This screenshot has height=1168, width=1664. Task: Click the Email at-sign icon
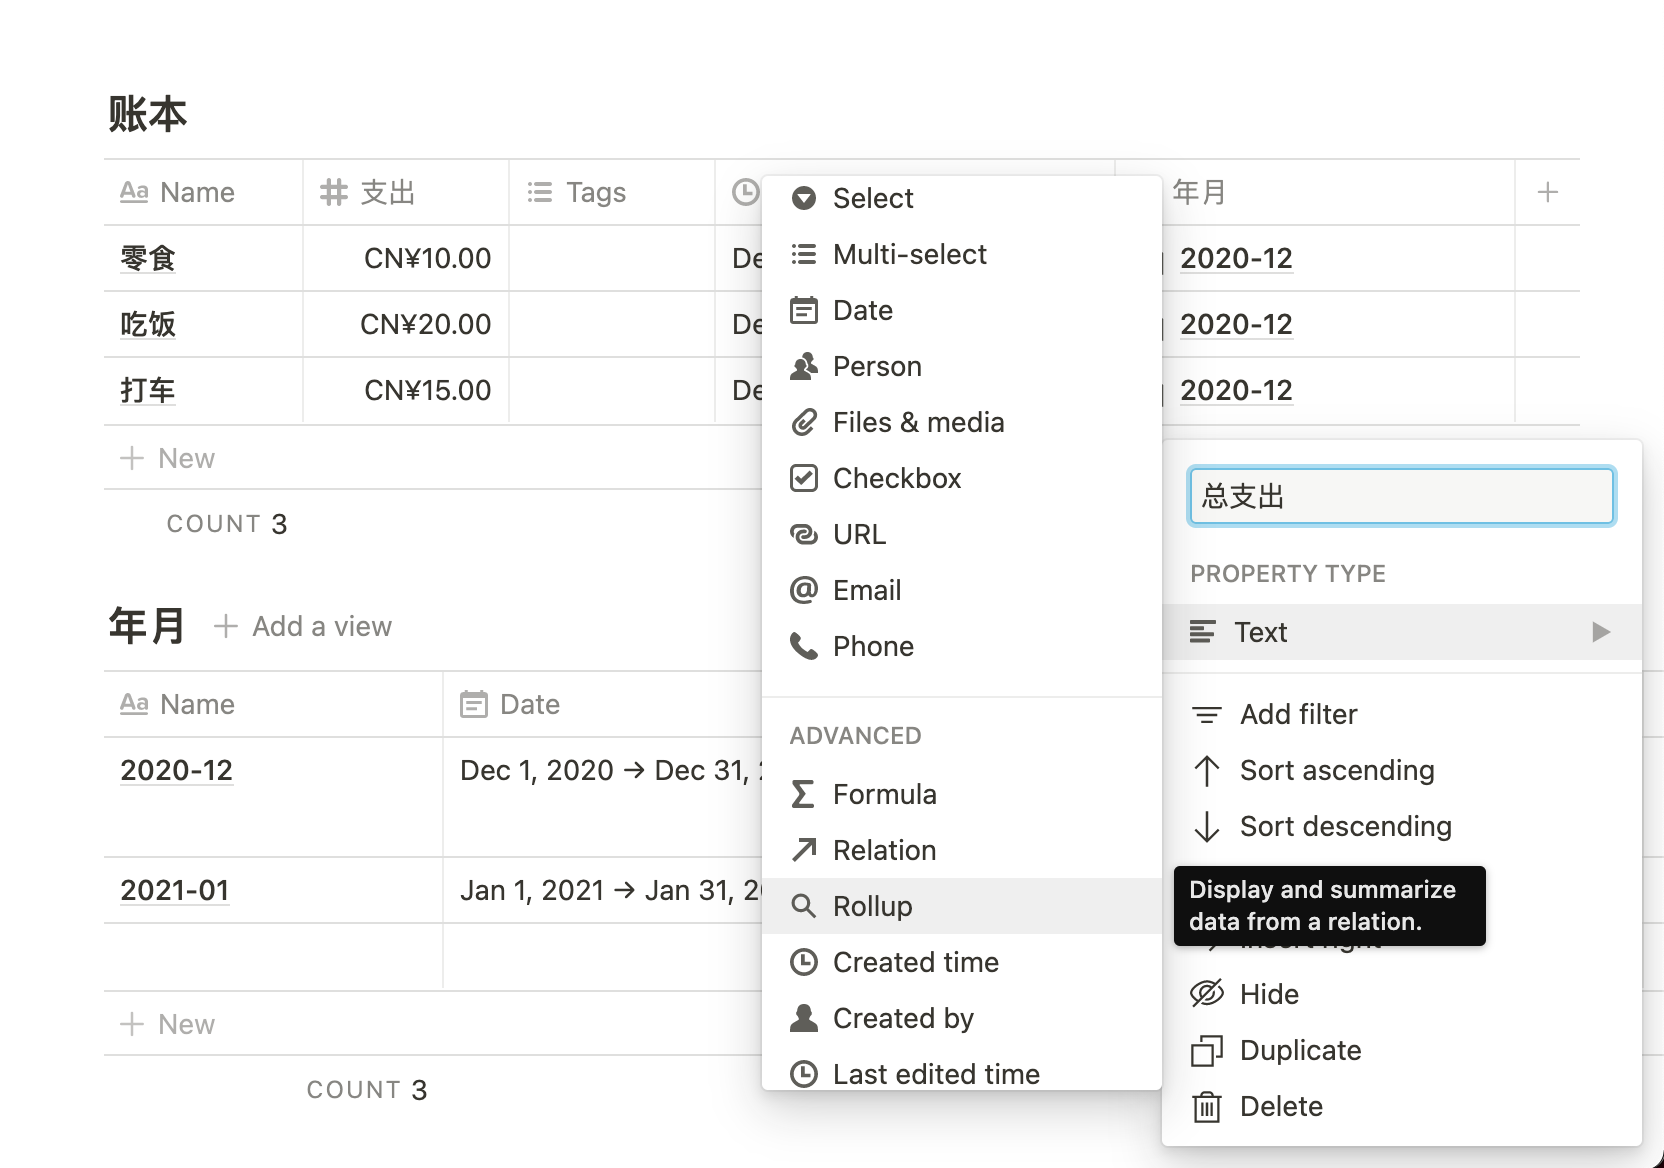(803, 590)
